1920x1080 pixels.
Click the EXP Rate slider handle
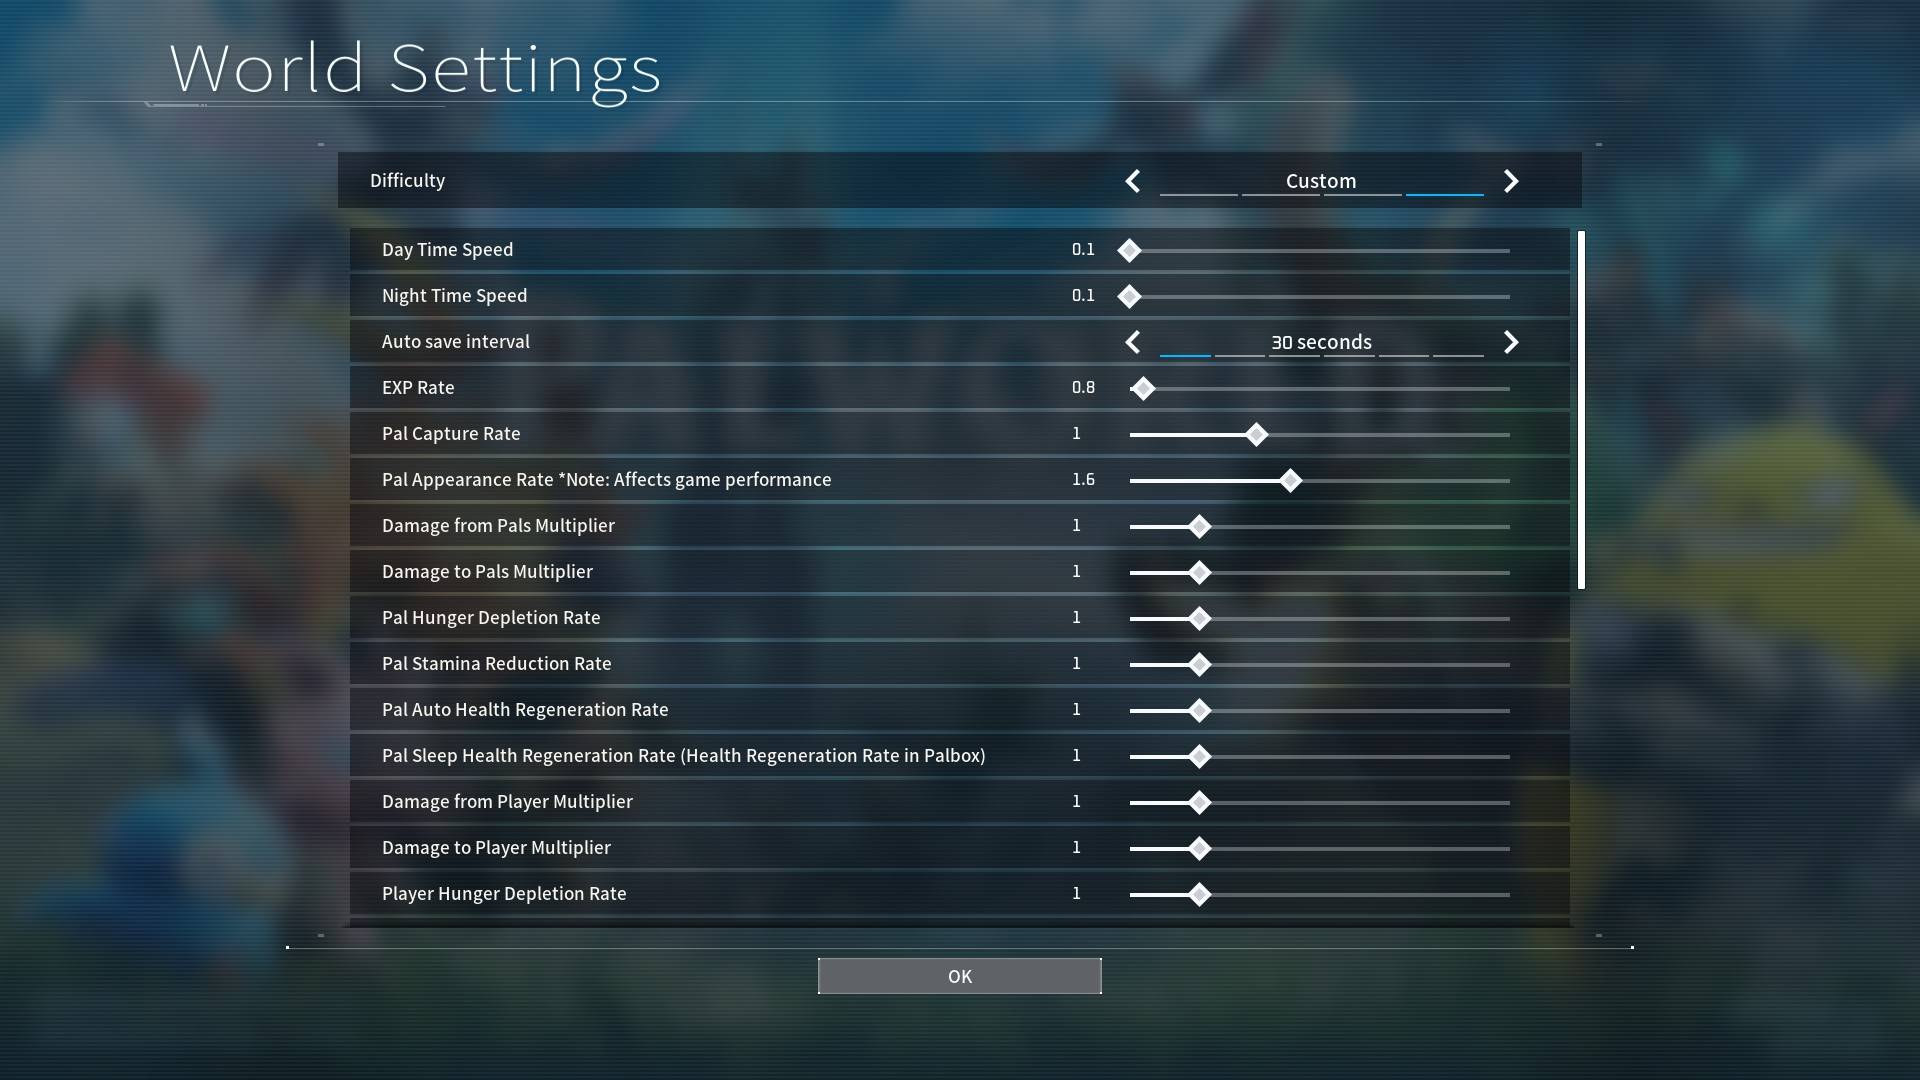1143,389
